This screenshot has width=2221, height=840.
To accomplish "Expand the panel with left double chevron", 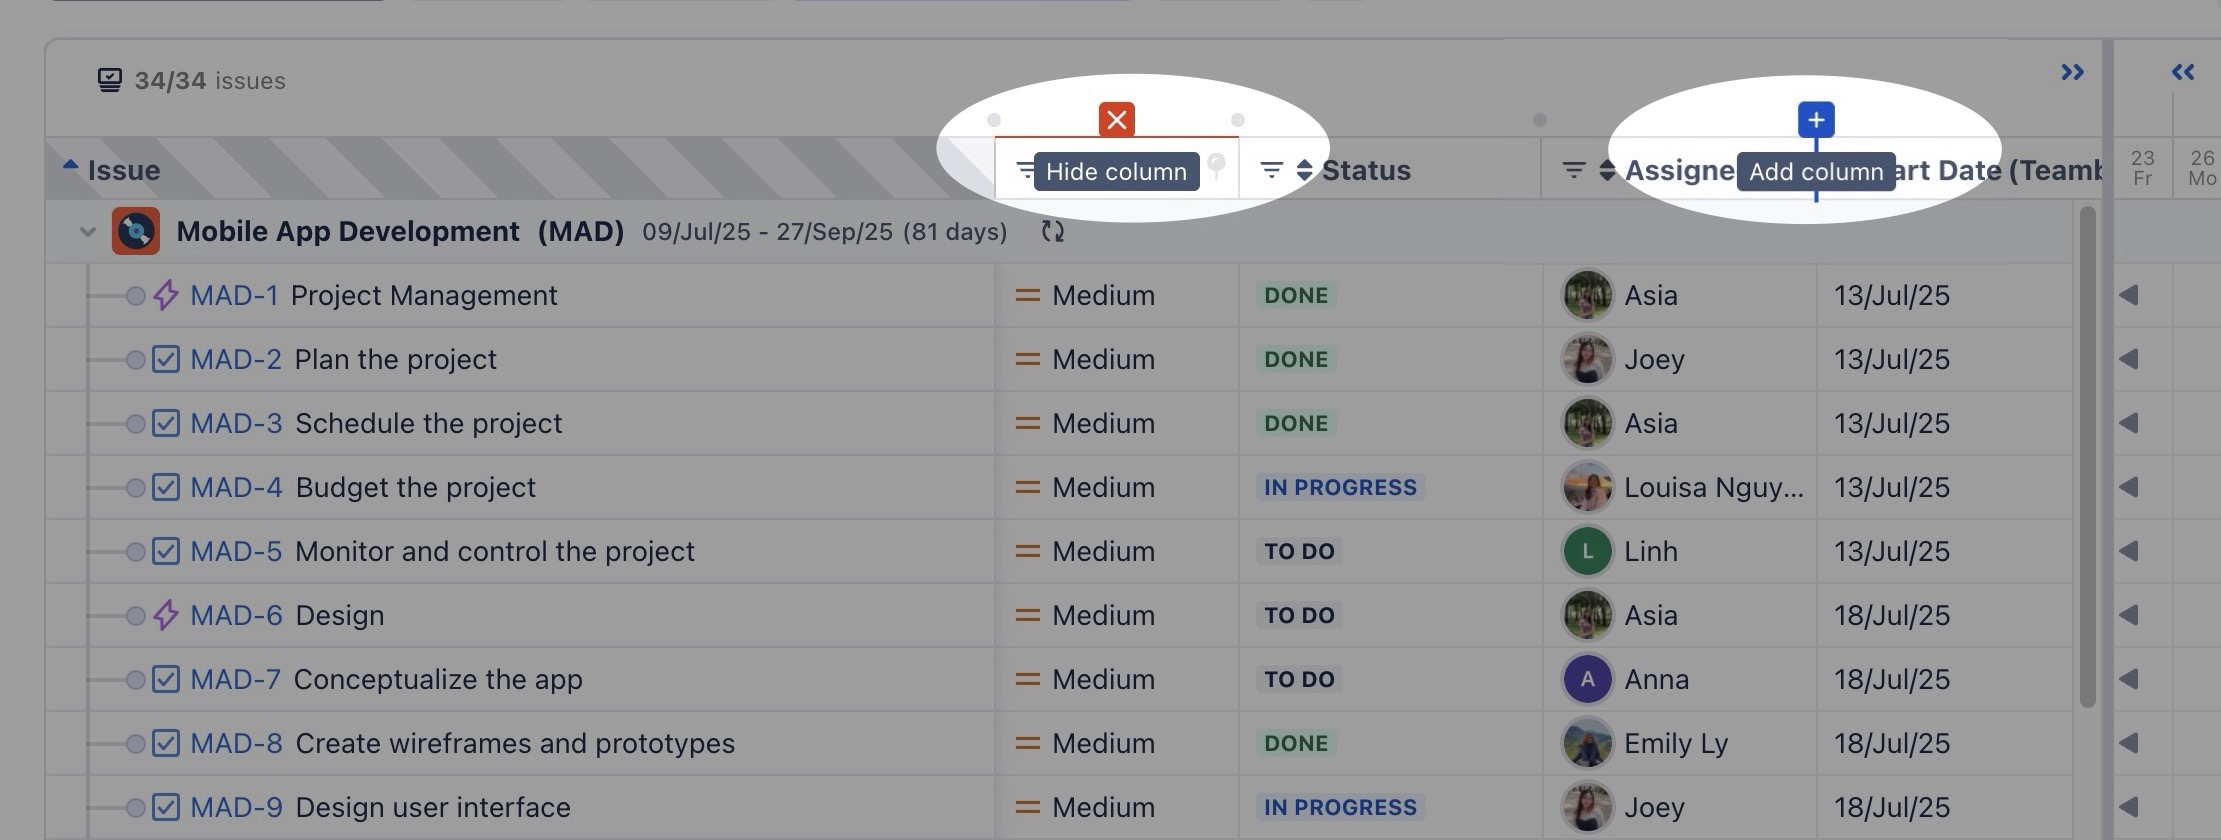I will 2183,72.
